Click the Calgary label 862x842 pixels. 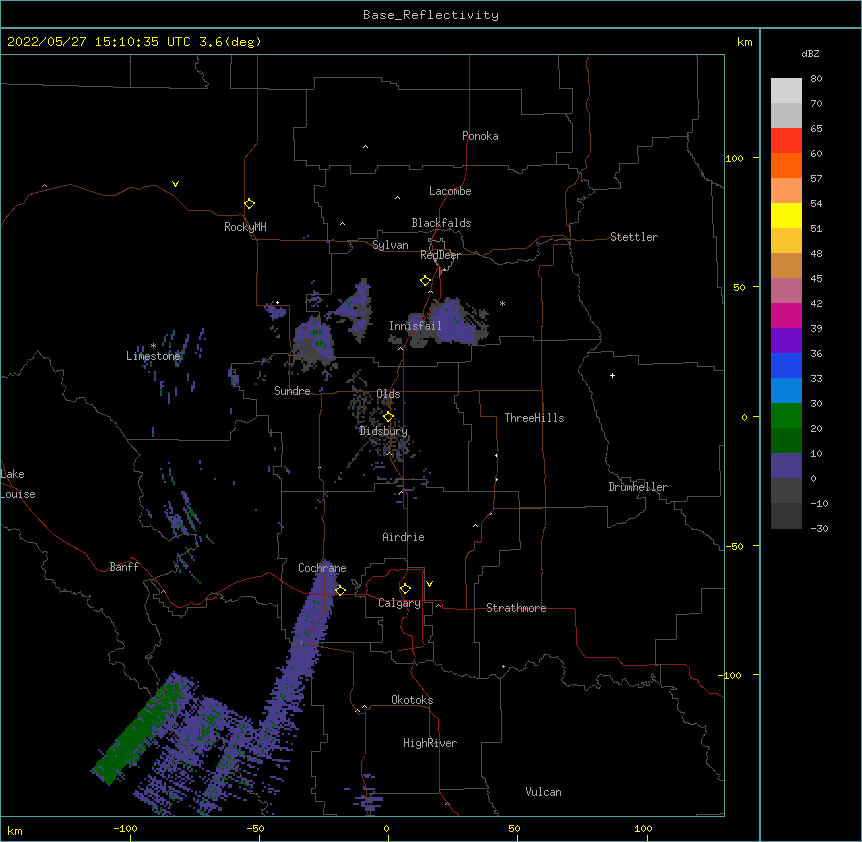tap(399, 603)
